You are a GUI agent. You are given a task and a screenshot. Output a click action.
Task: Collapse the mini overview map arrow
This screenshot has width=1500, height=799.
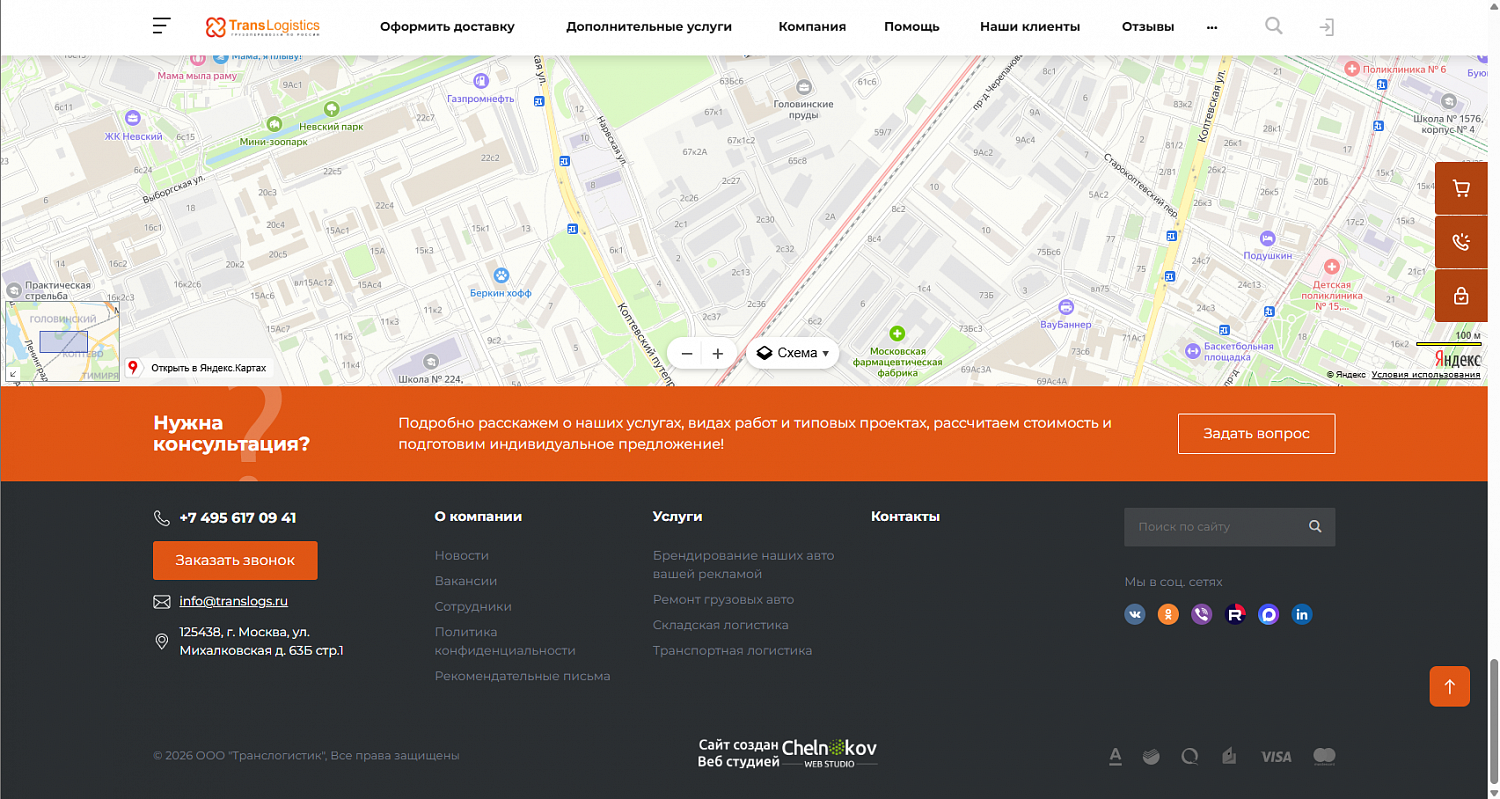click(x=12, y=374)
